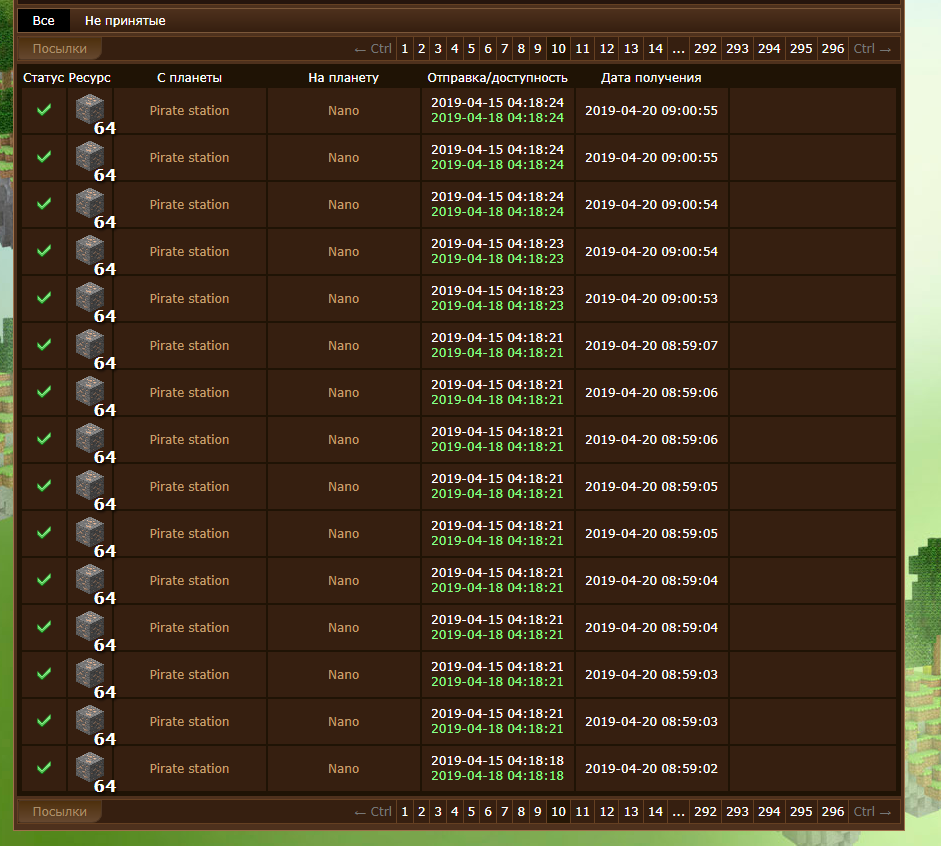This screenshot has height=846, width=941.
Task: Go to page 11 in bottom pagination
Action: click(583, 812)
